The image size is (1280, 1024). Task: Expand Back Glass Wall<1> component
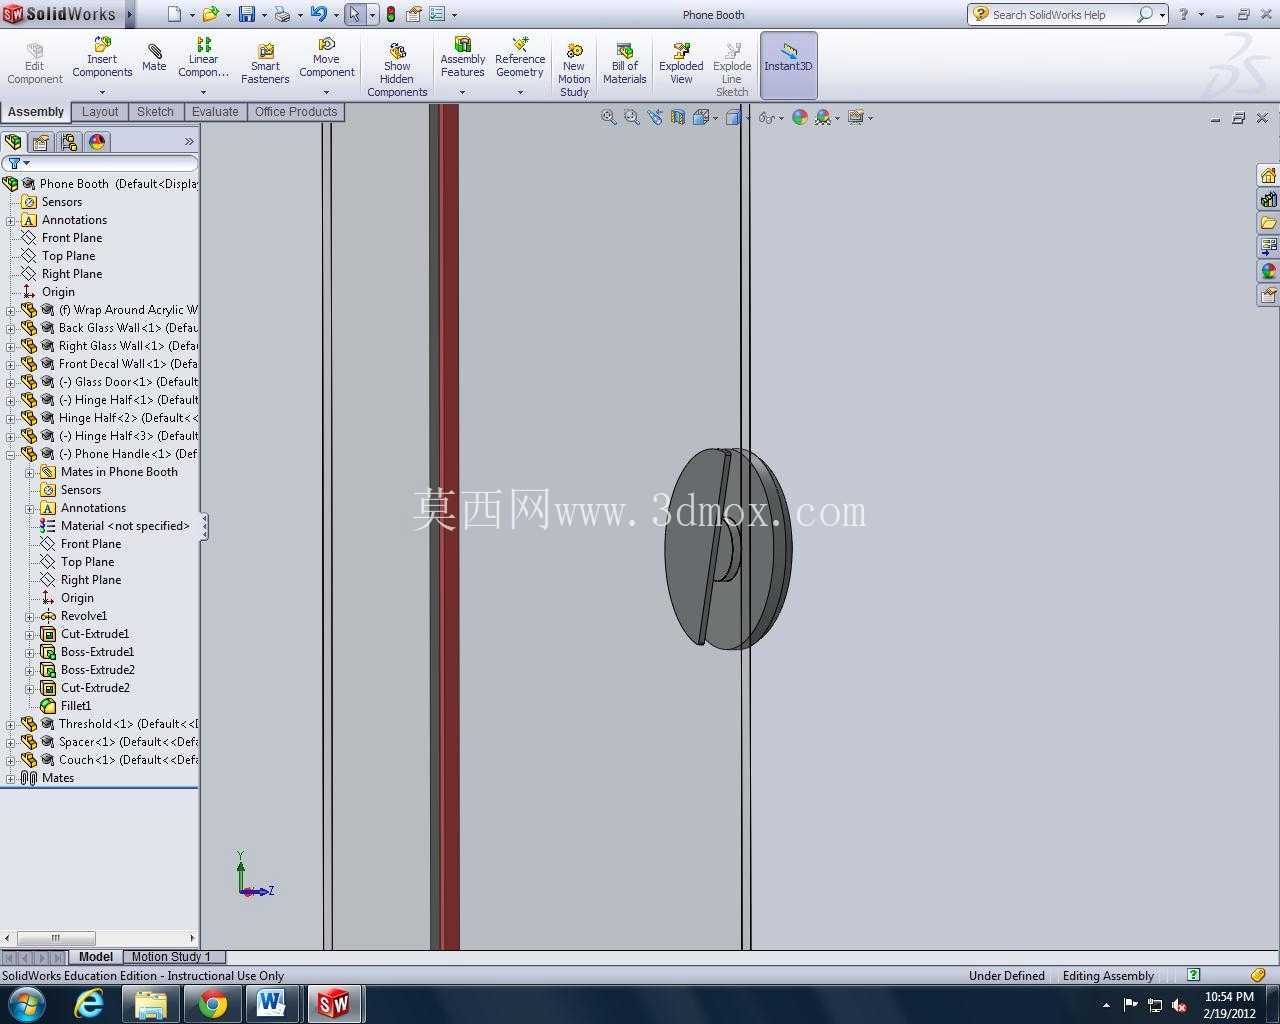(x=11, y=328)
